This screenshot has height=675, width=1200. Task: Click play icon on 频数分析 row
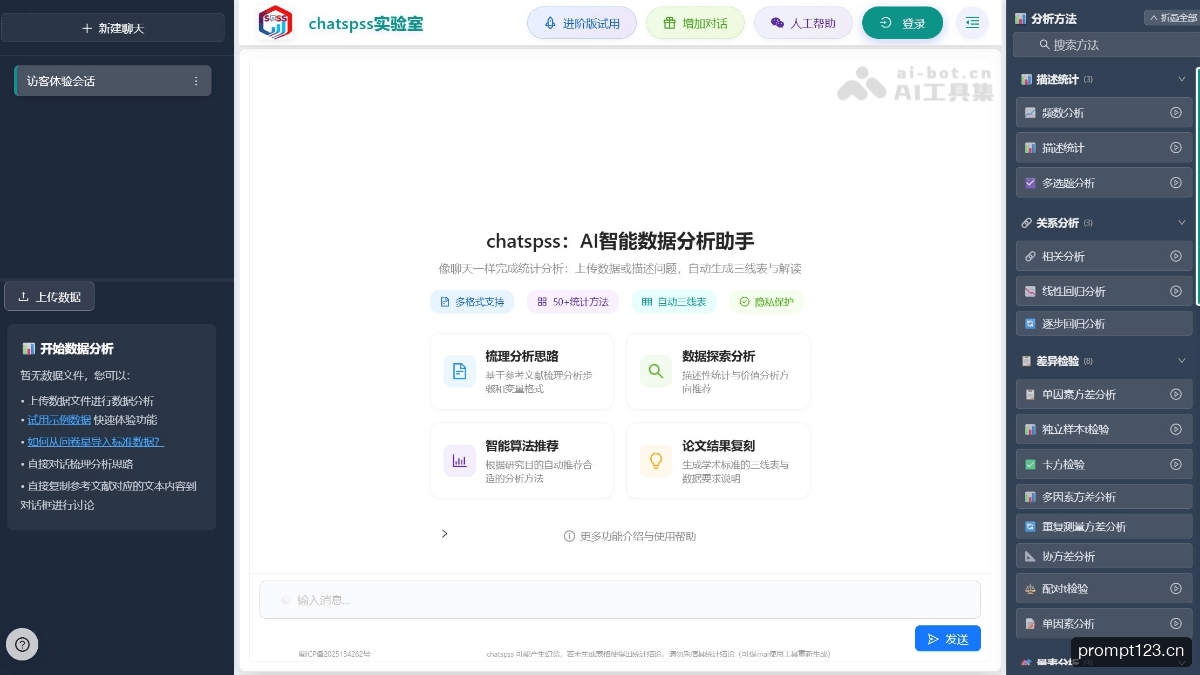(x=1176, y=113)
